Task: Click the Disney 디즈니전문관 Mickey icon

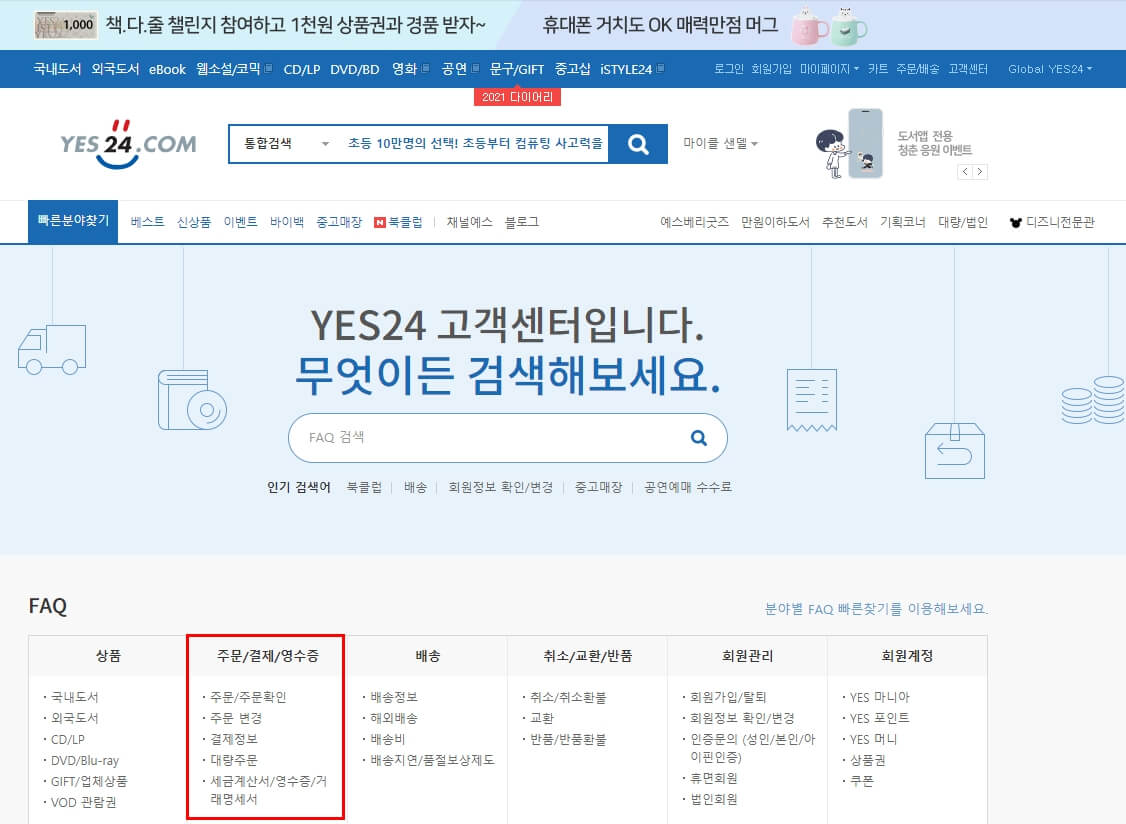Action: (1015, 223)
